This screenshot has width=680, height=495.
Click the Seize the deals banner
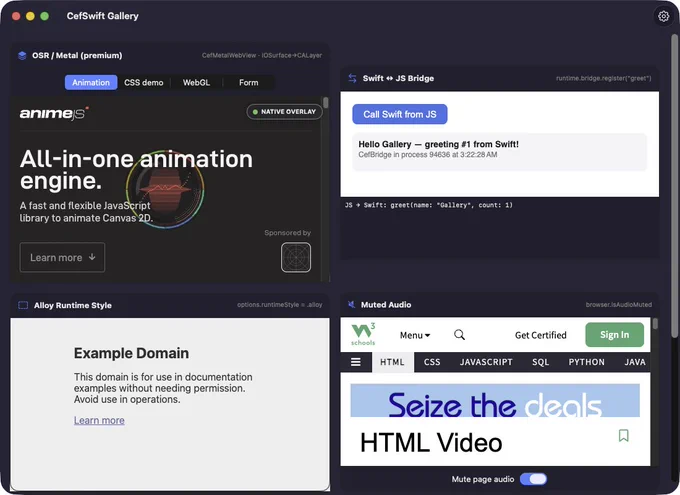(x=495, y=400)
